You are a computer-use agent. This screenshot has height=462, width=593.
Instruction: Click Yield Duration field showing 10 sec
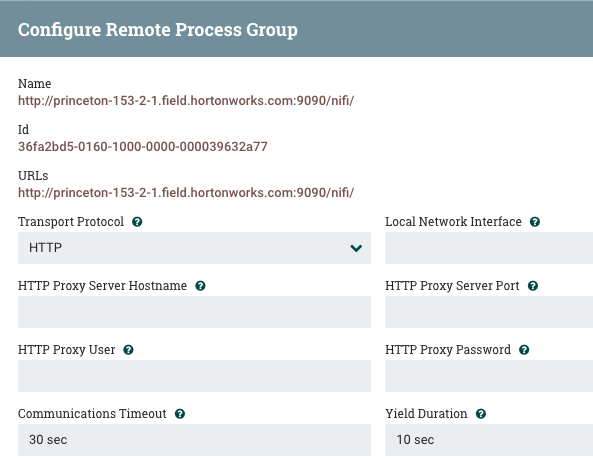coord(489,440)
